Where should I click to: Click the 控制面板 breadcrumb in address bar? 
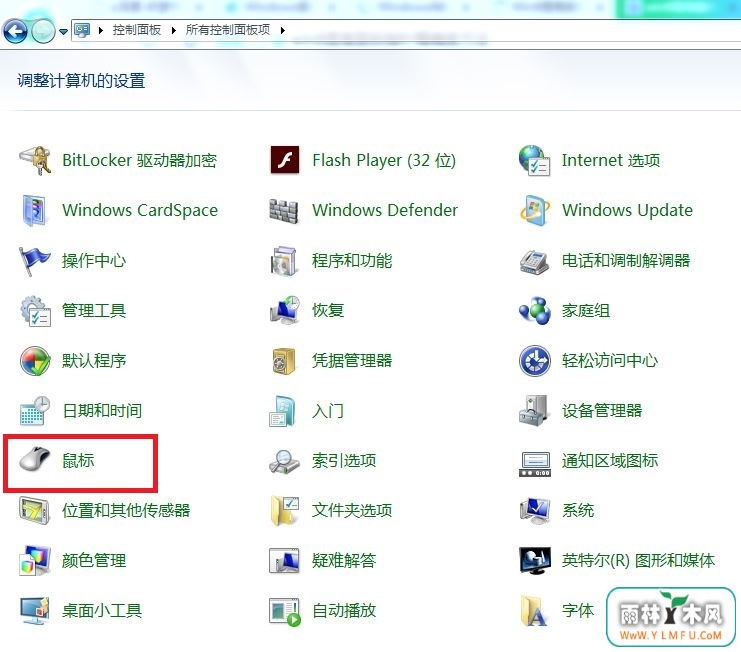click(x=137, y=30)
